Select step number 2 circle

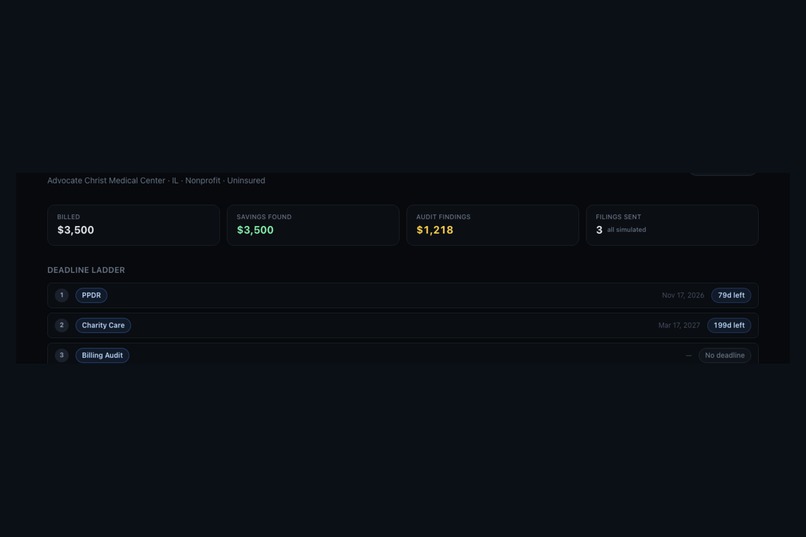pyautogui.click(x=62, y=325)
